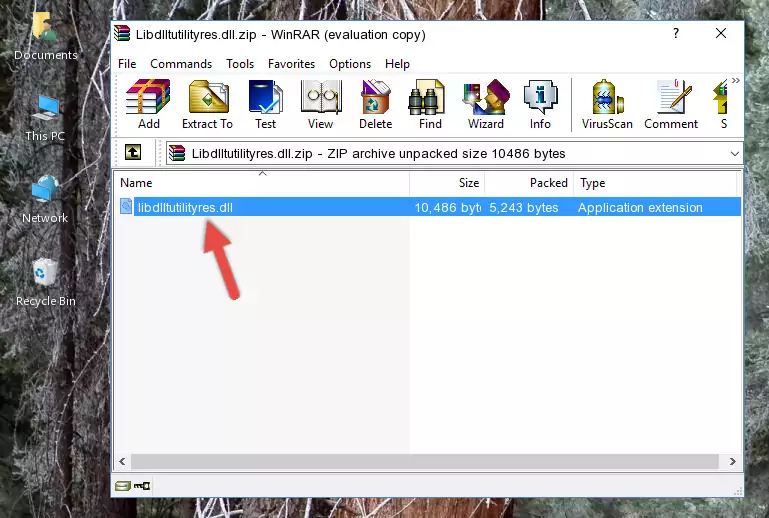Click the archive path text field

point(454,154)
